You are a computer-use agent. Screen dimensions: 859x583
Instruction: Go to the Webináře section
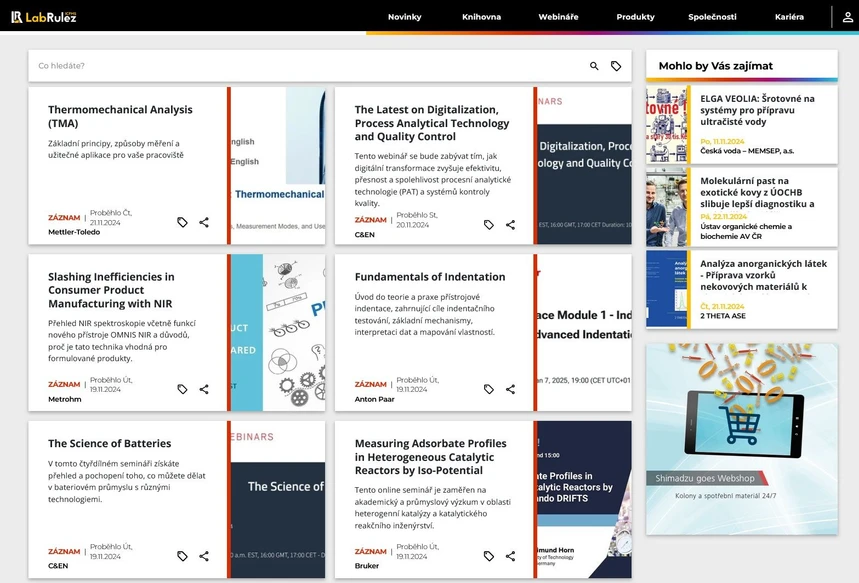tap(558, 16)
